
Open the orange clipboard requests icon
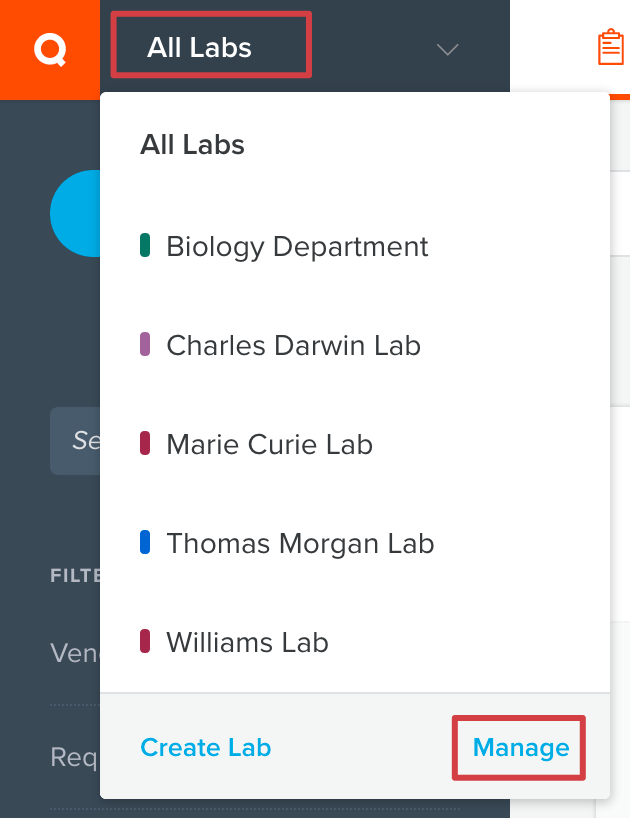pyautogui.click(x=611, y=47)
